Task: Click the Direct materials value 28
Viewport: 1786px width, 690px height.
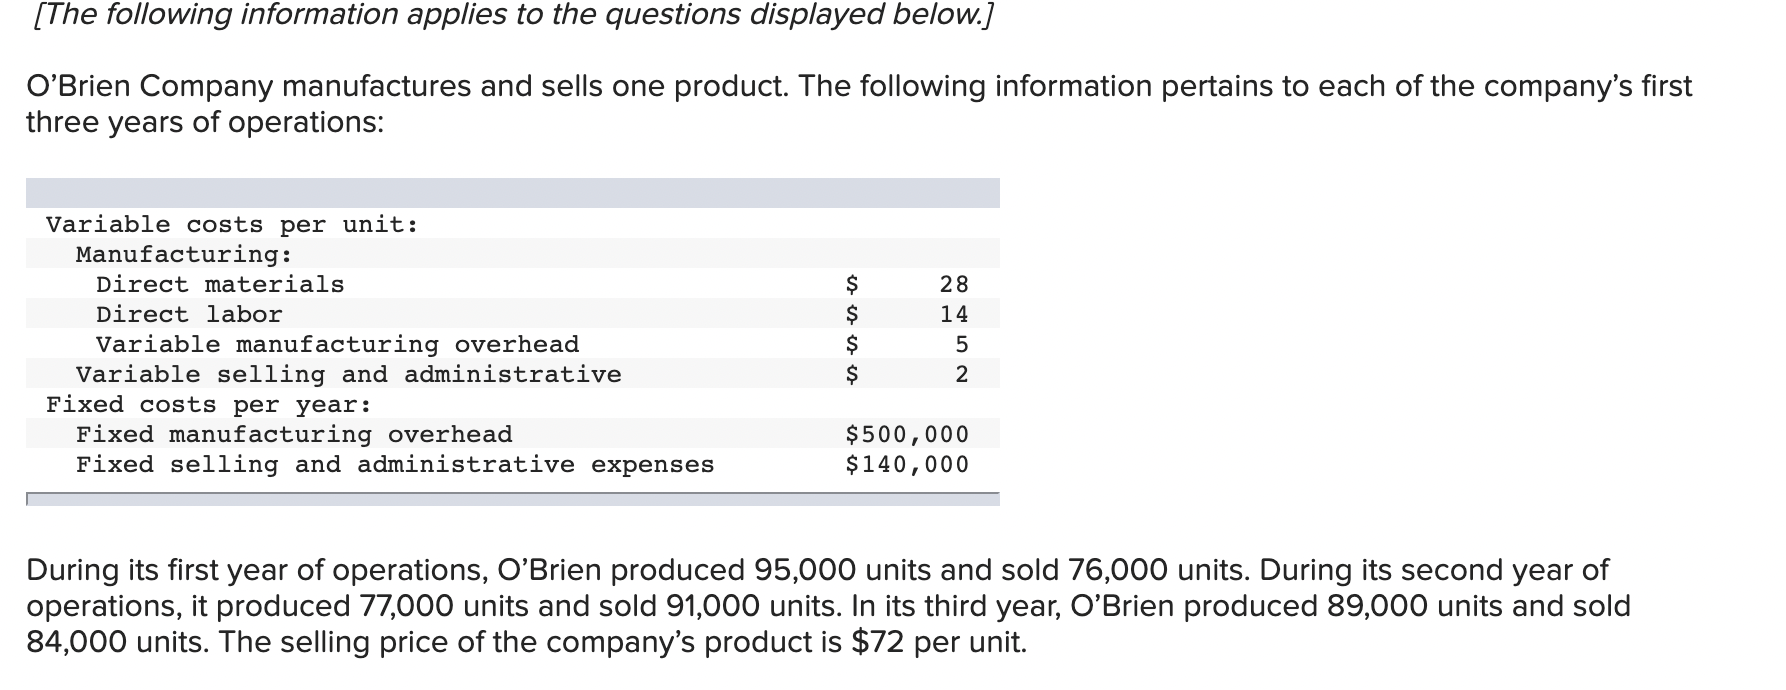Action: click(x=954, y=284)
